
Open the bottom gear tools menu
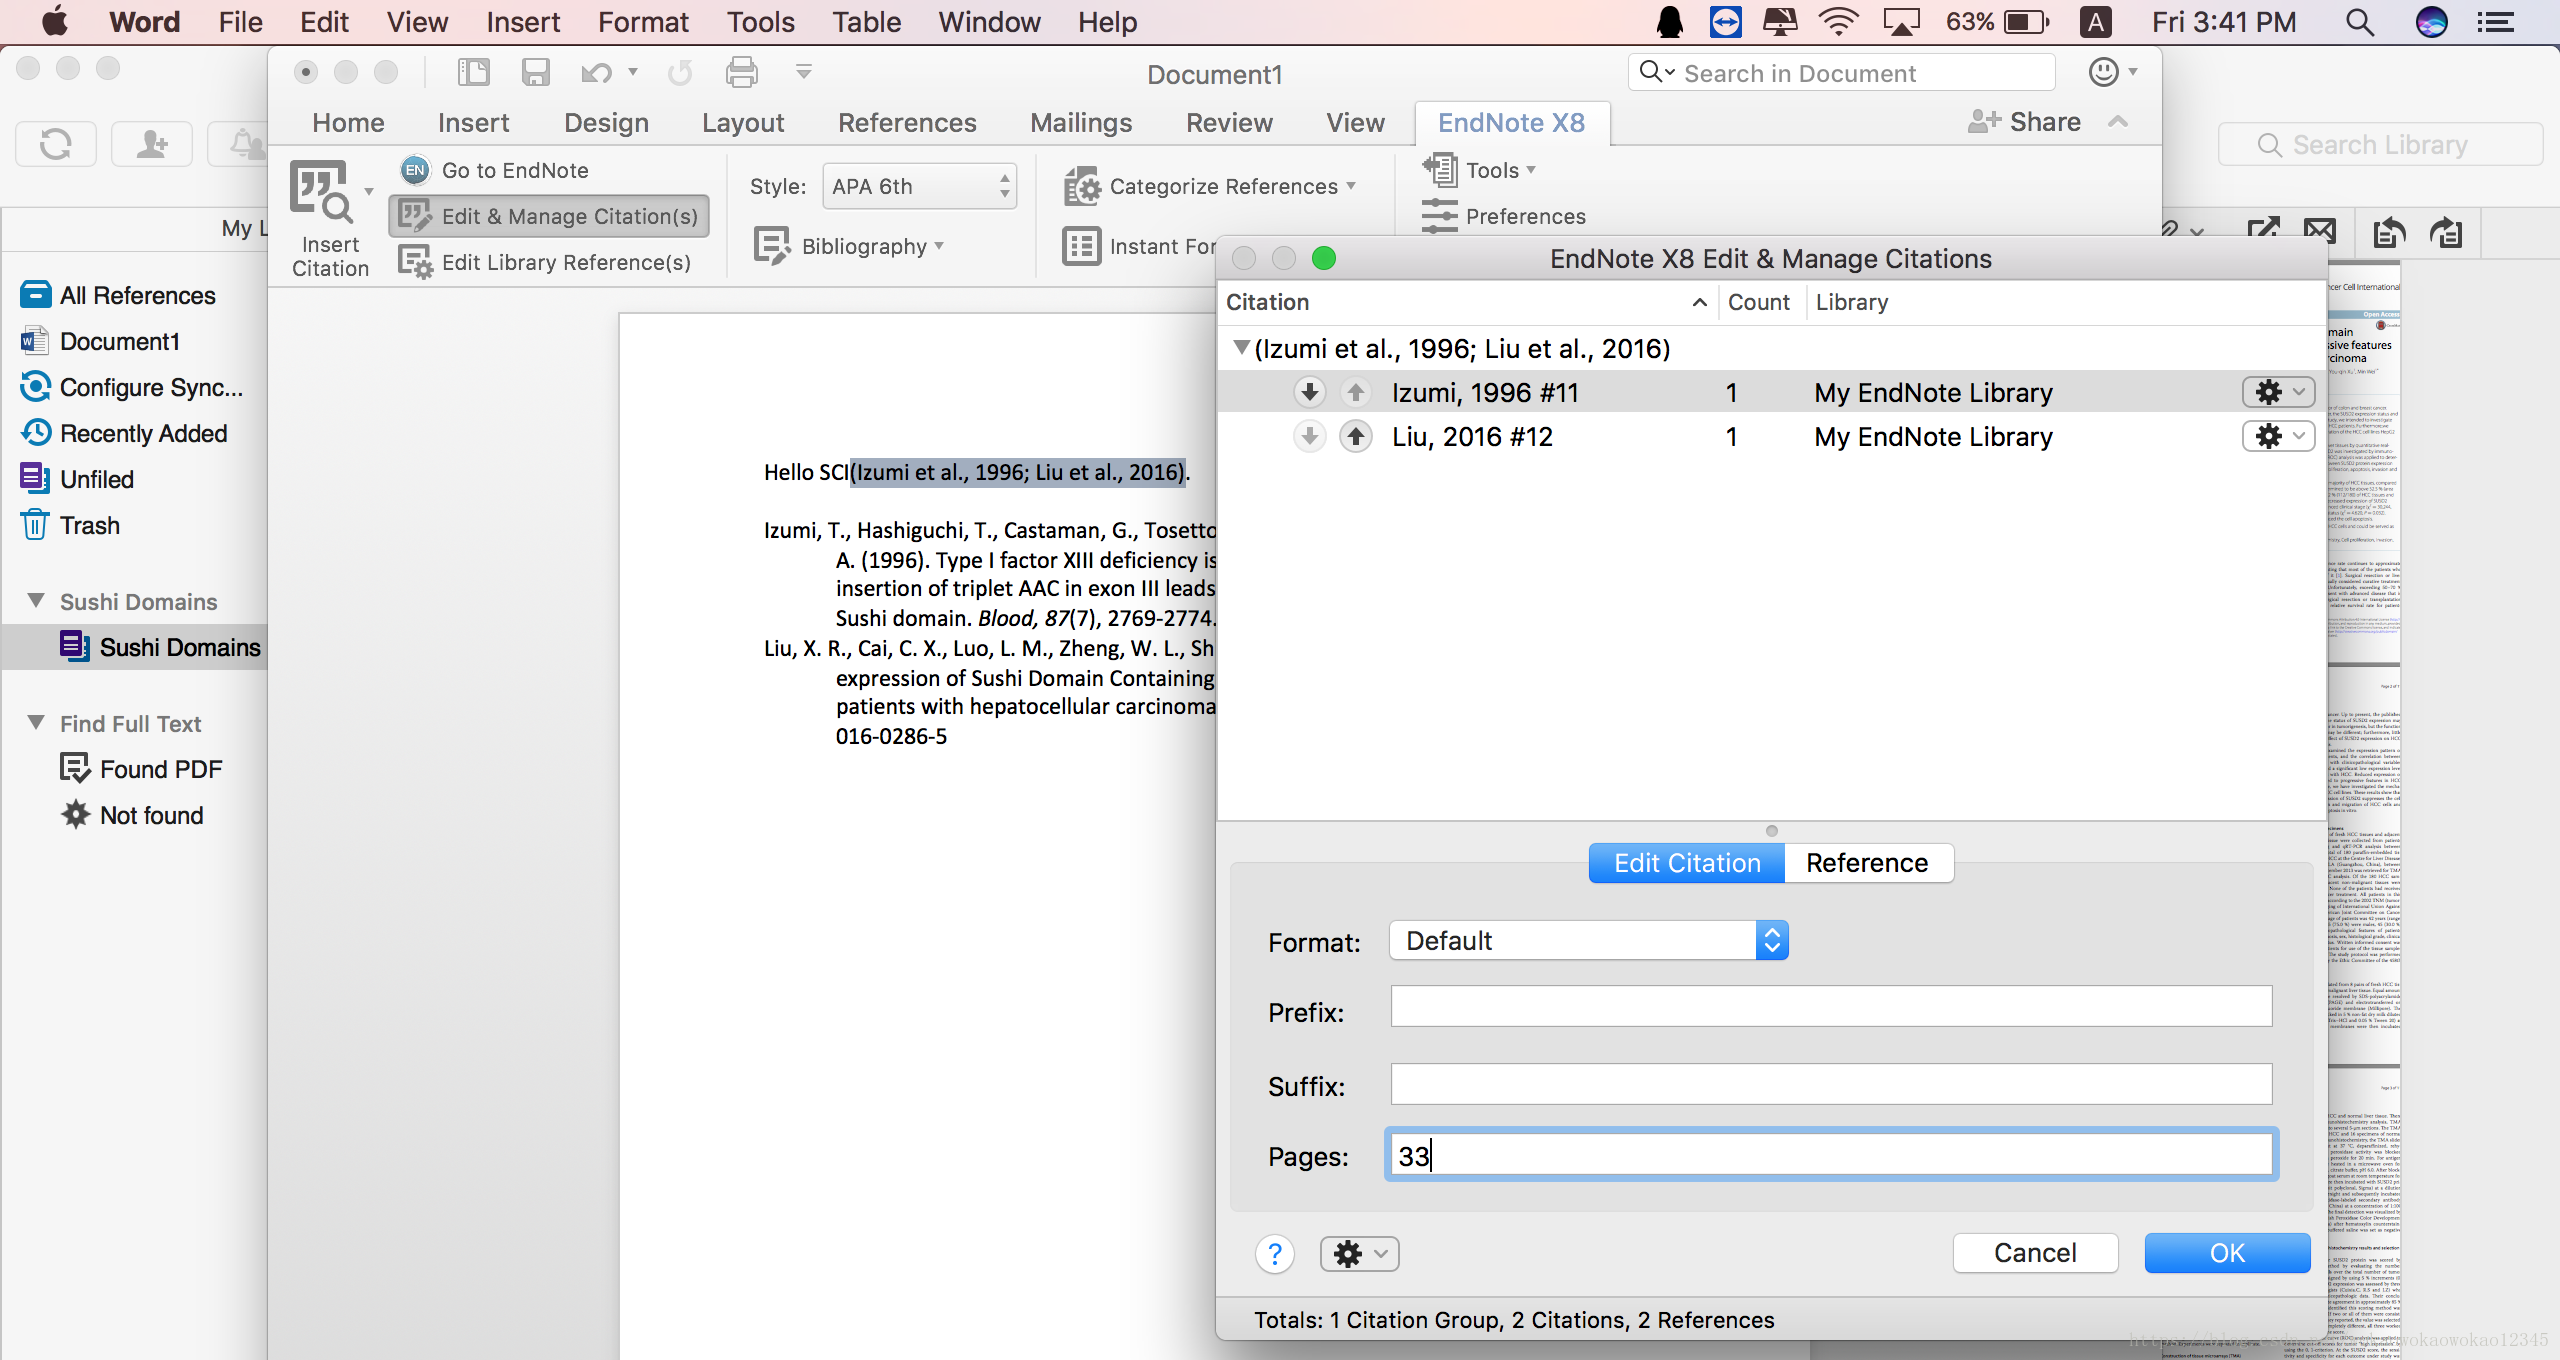tap(1359, 1254)
